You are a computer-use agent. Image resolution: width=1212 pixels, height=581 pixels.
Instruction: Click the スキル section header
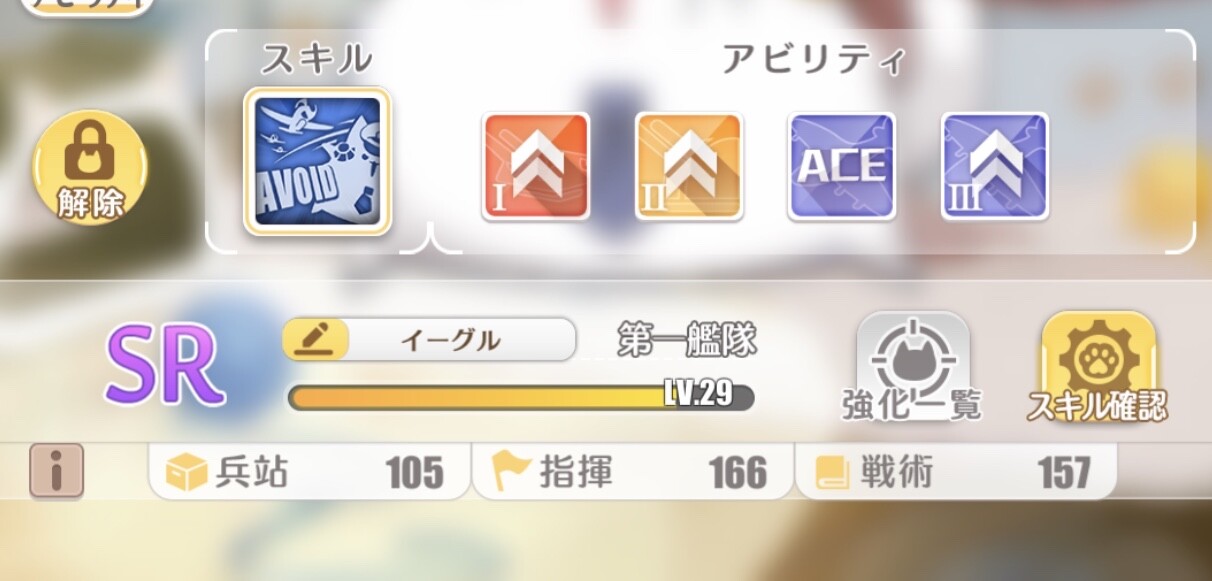pos(316,60)
